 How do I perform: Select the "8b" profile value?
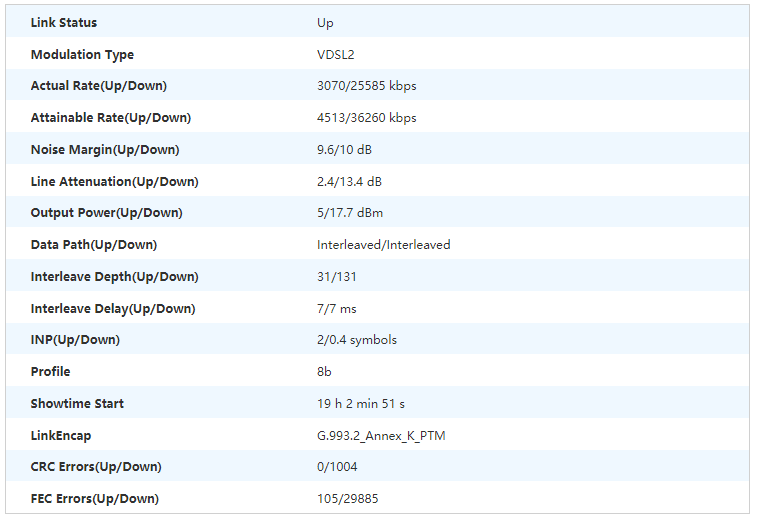coord(324,372)
